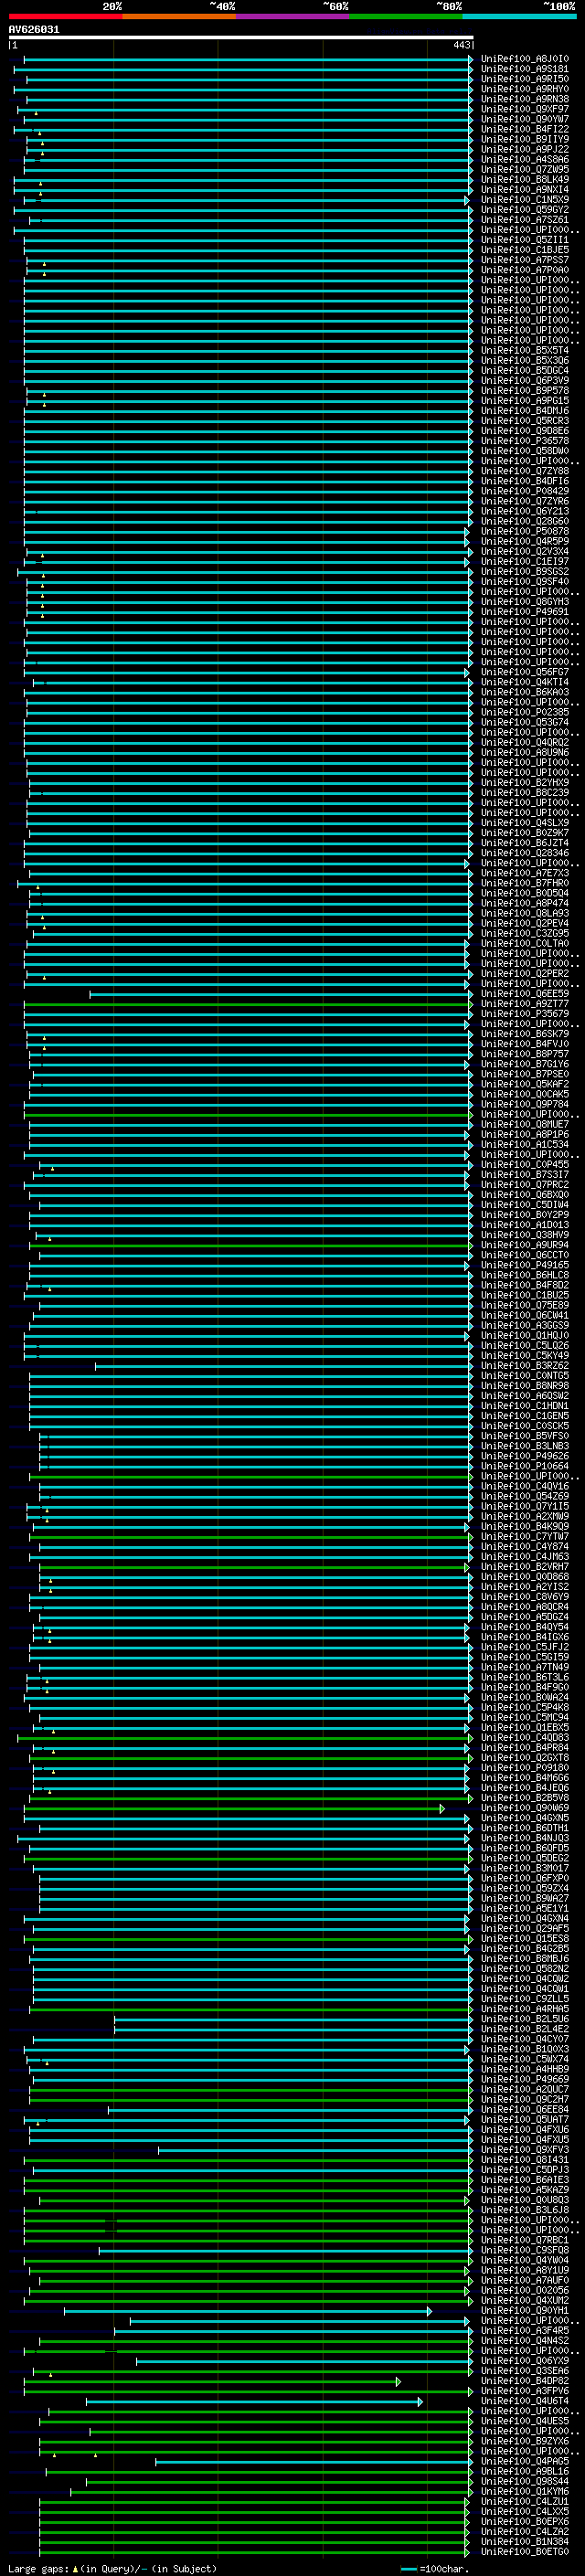The image size is (585, 2576).
Task: Select hit label UniRef100_C1BJE5
Action: (525, 251)
